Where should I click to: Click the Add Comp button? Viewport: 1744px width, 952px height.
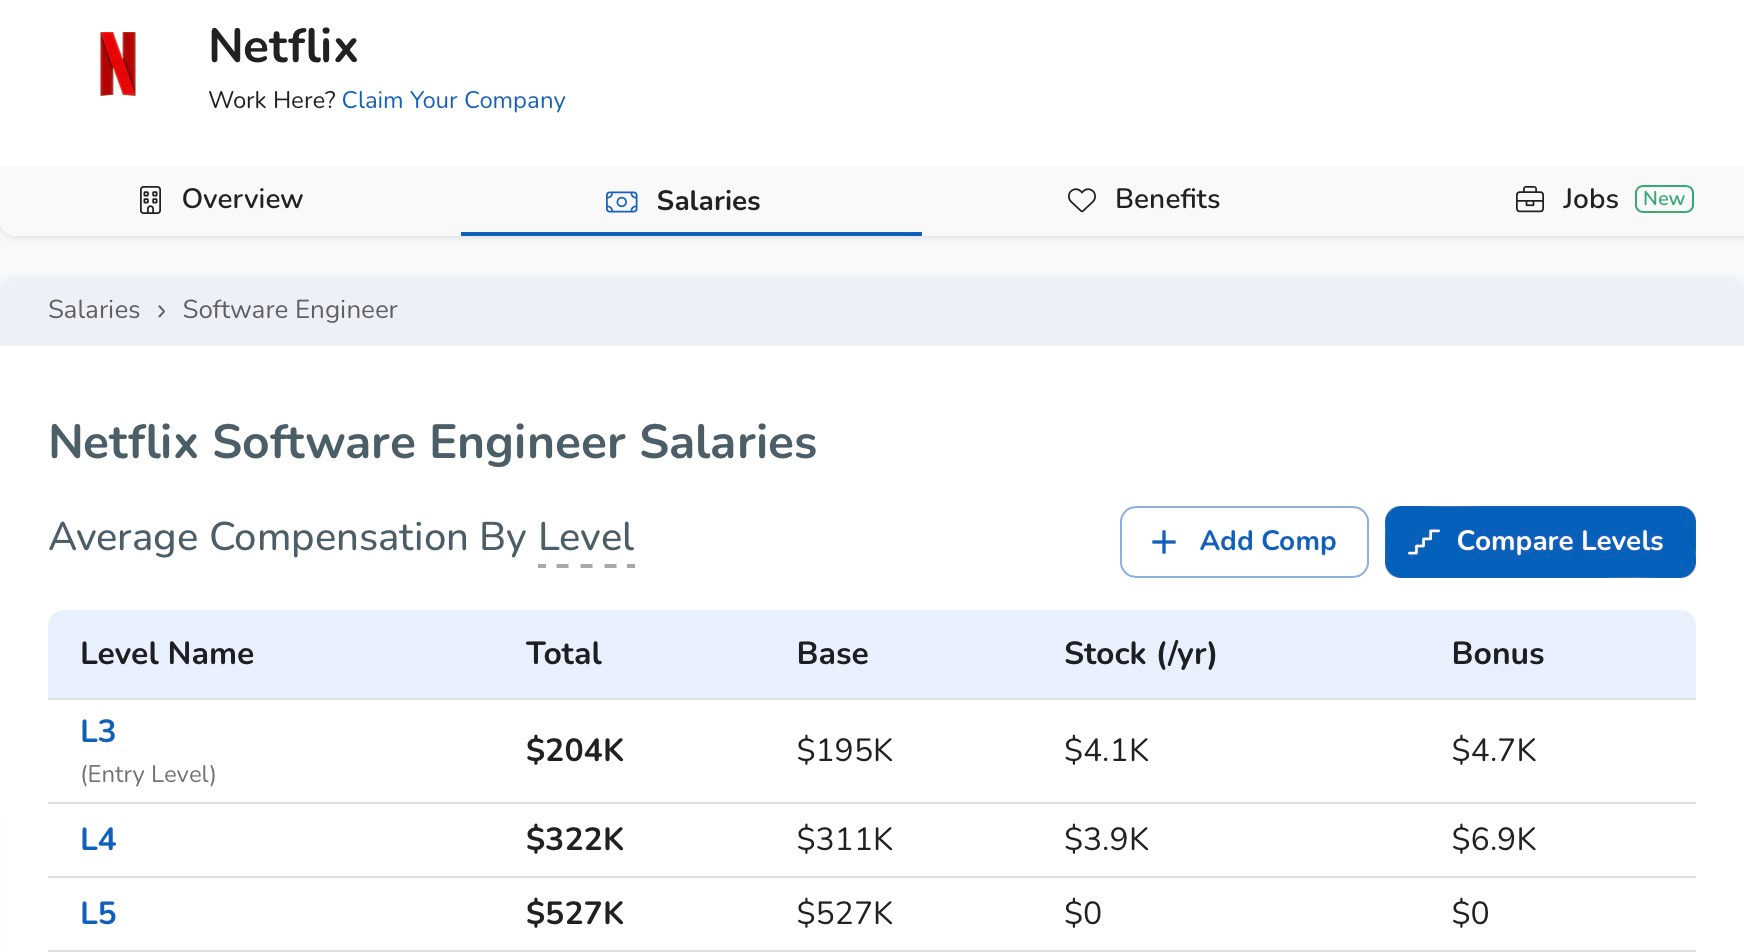click(x=1244, y=542)
